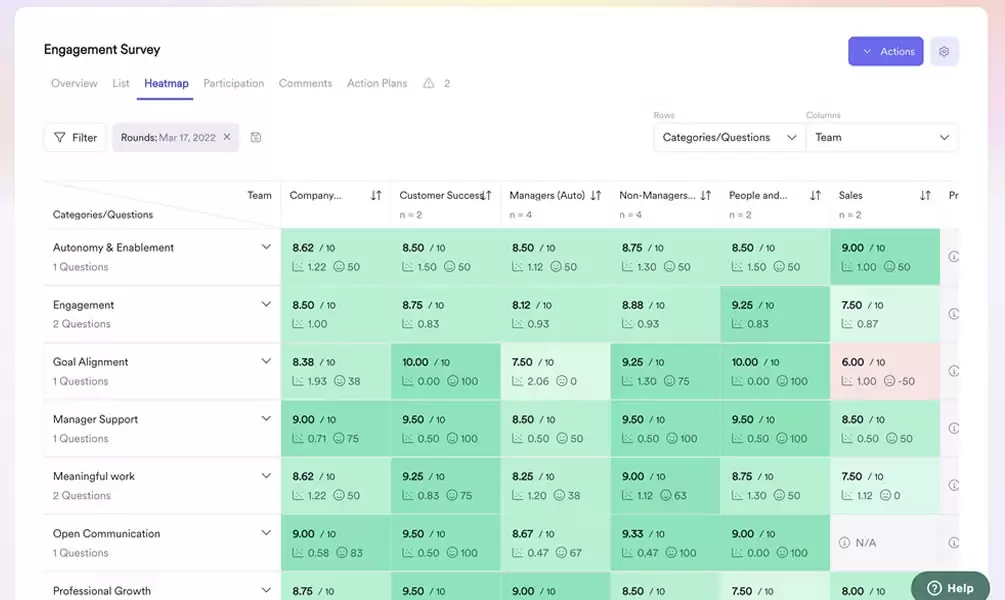Sort the Customer Success column via its arrows

tap(486, 194)
